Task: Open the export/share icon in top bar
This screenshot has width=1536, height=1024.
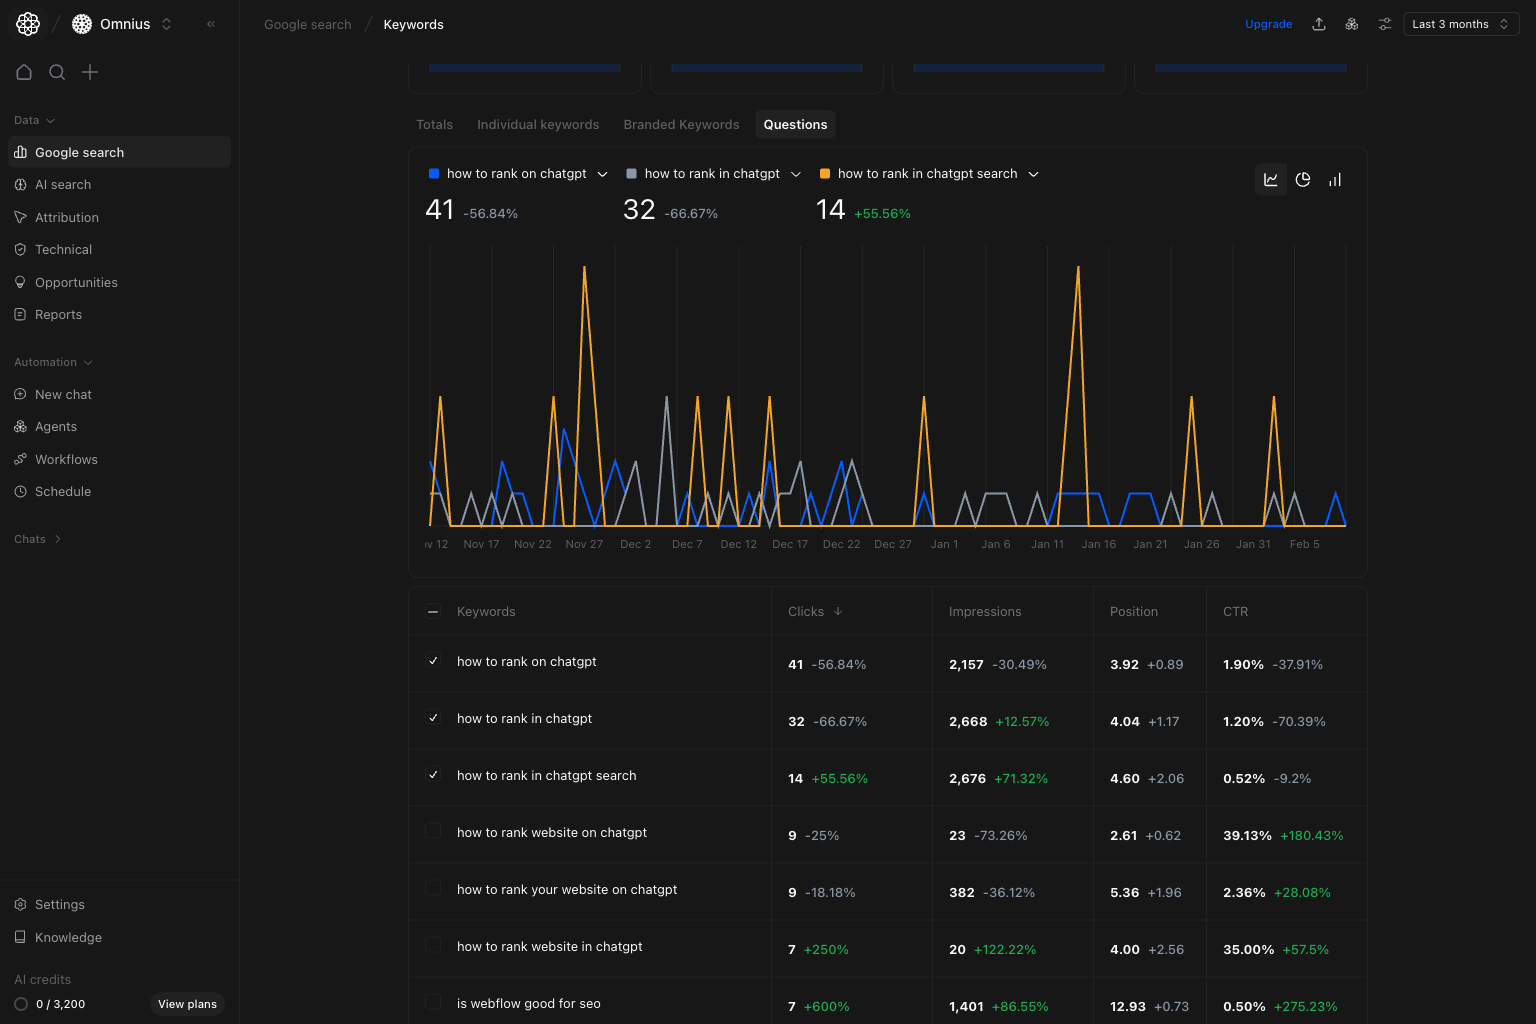Action: (x=1319, y=23)
